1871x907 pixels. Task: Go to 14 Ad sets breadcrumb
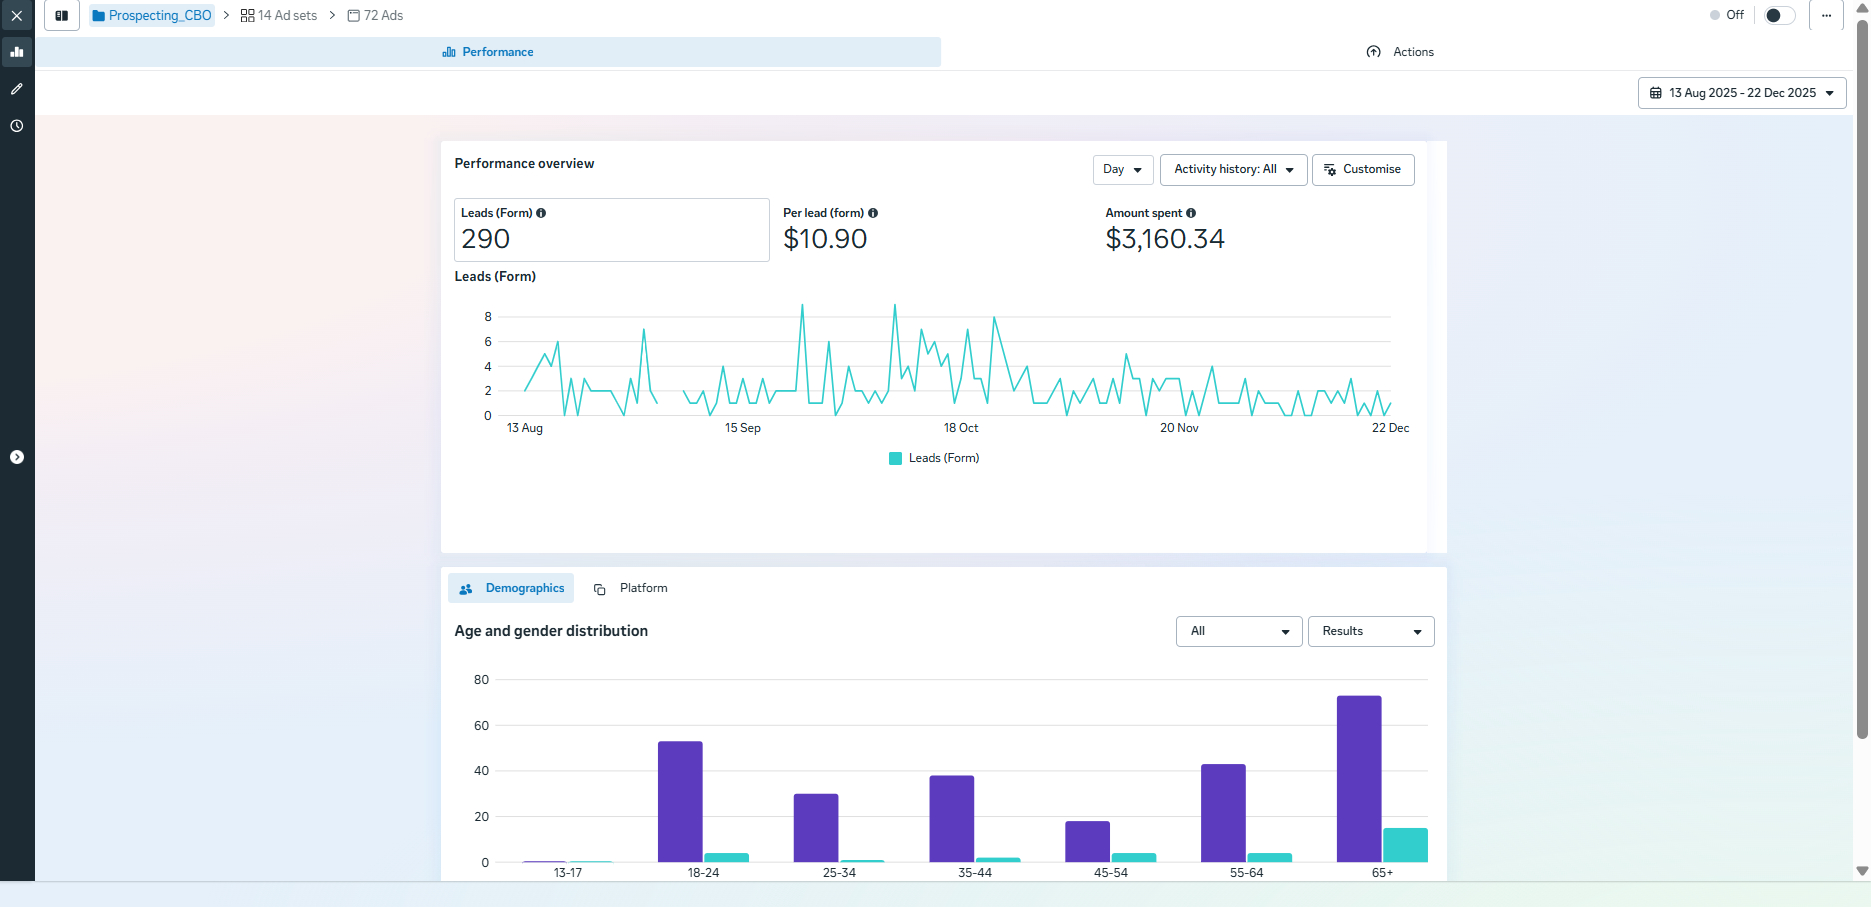(x=279, y=16)
